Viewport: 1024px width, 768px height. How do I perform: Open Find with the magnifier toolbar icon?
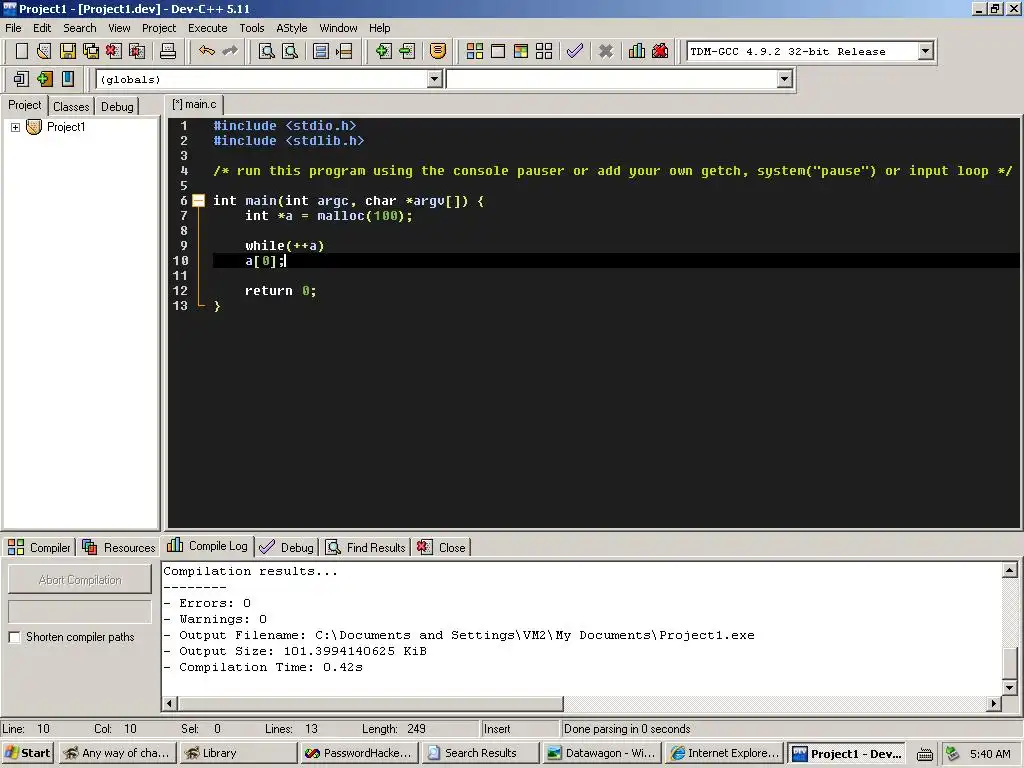coord(266,51)
